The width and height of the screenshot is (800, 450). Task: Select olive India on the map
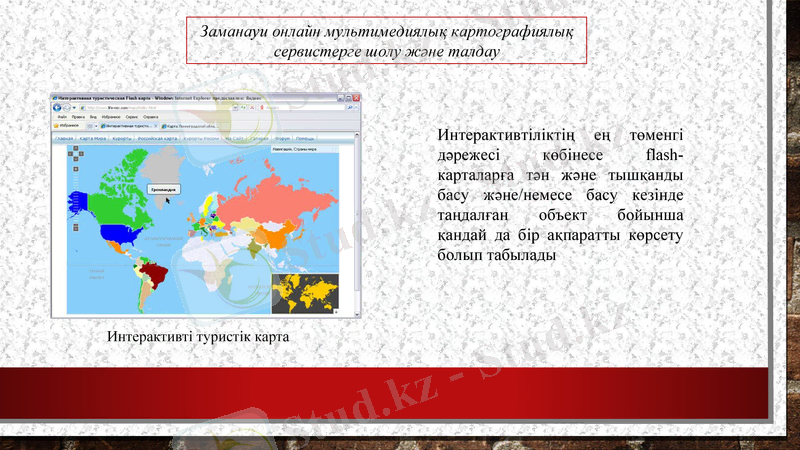254,250
